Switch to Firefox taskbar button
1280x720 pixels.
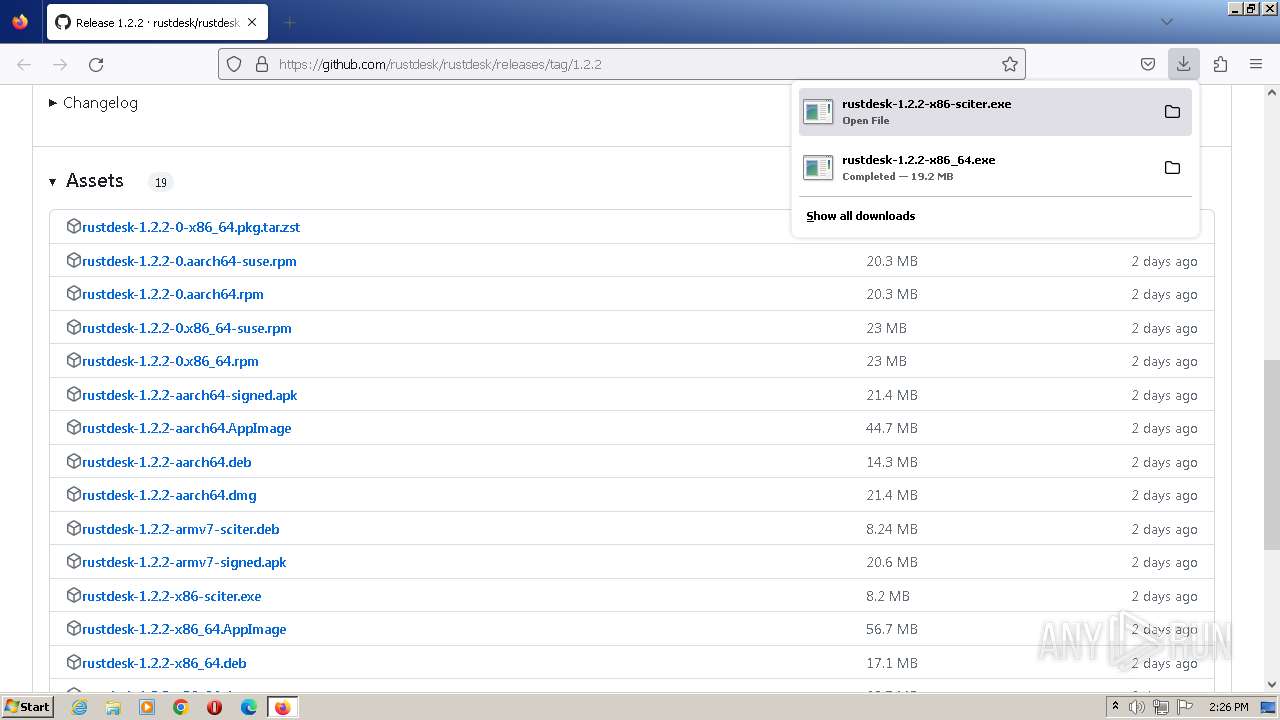coord(282,707)
